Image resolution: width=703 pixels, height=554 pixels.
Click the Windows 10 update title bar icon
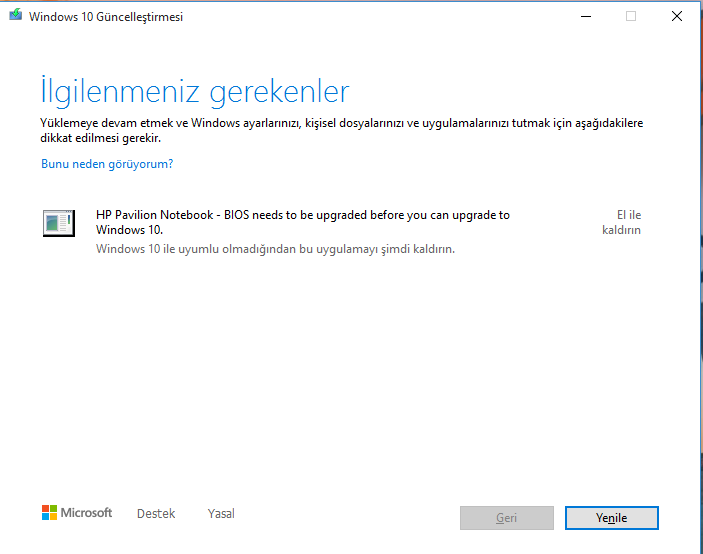(x=16, y=15)
